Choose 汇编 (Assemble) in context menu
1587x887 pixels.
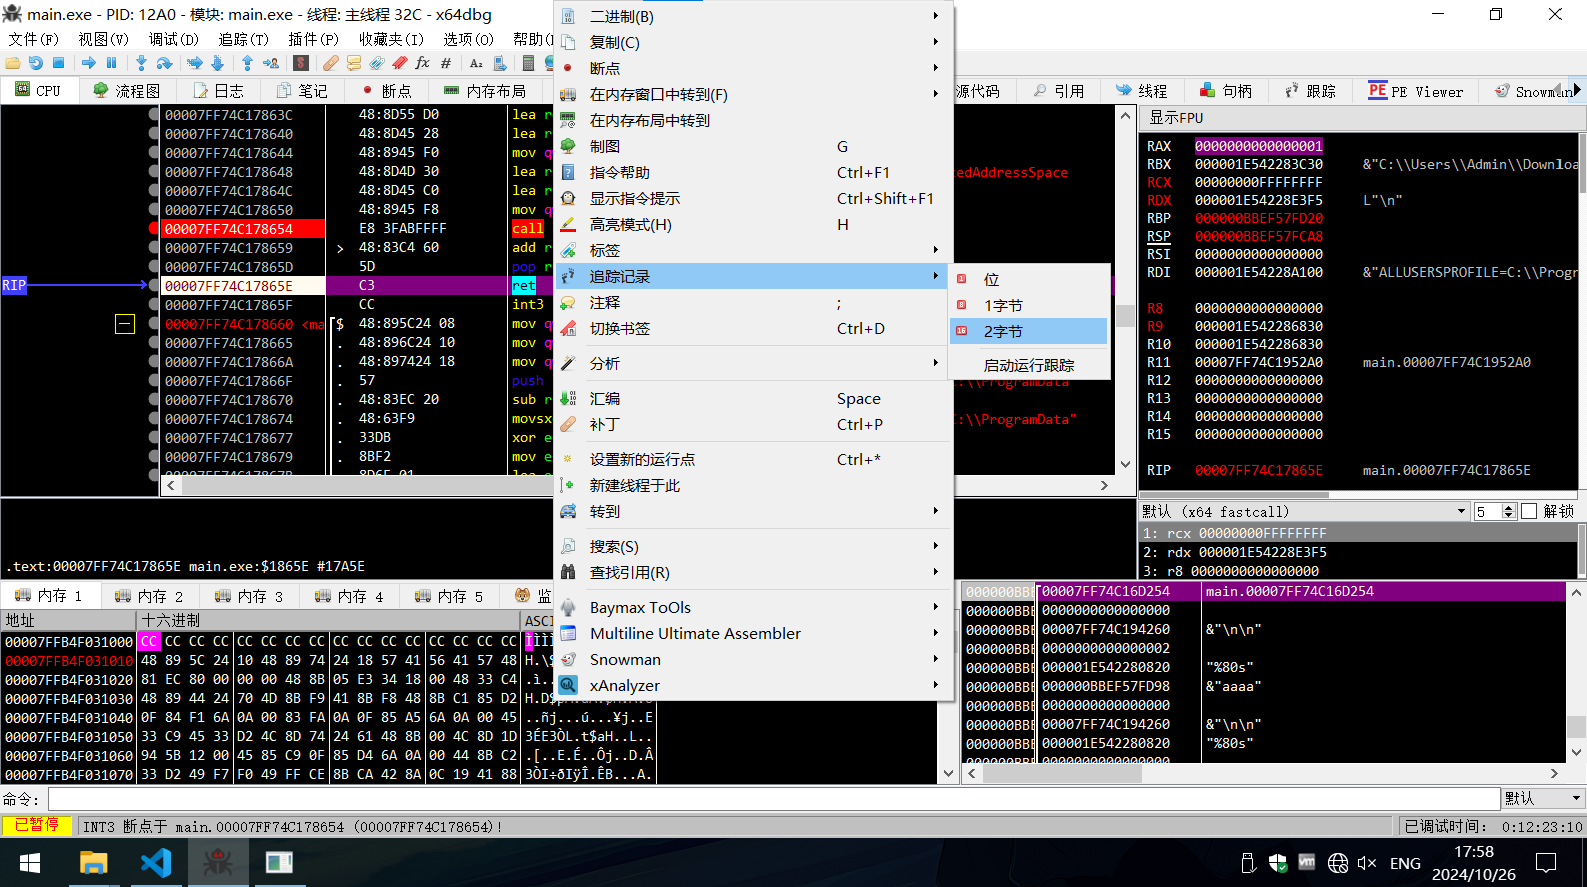point(752,398)
